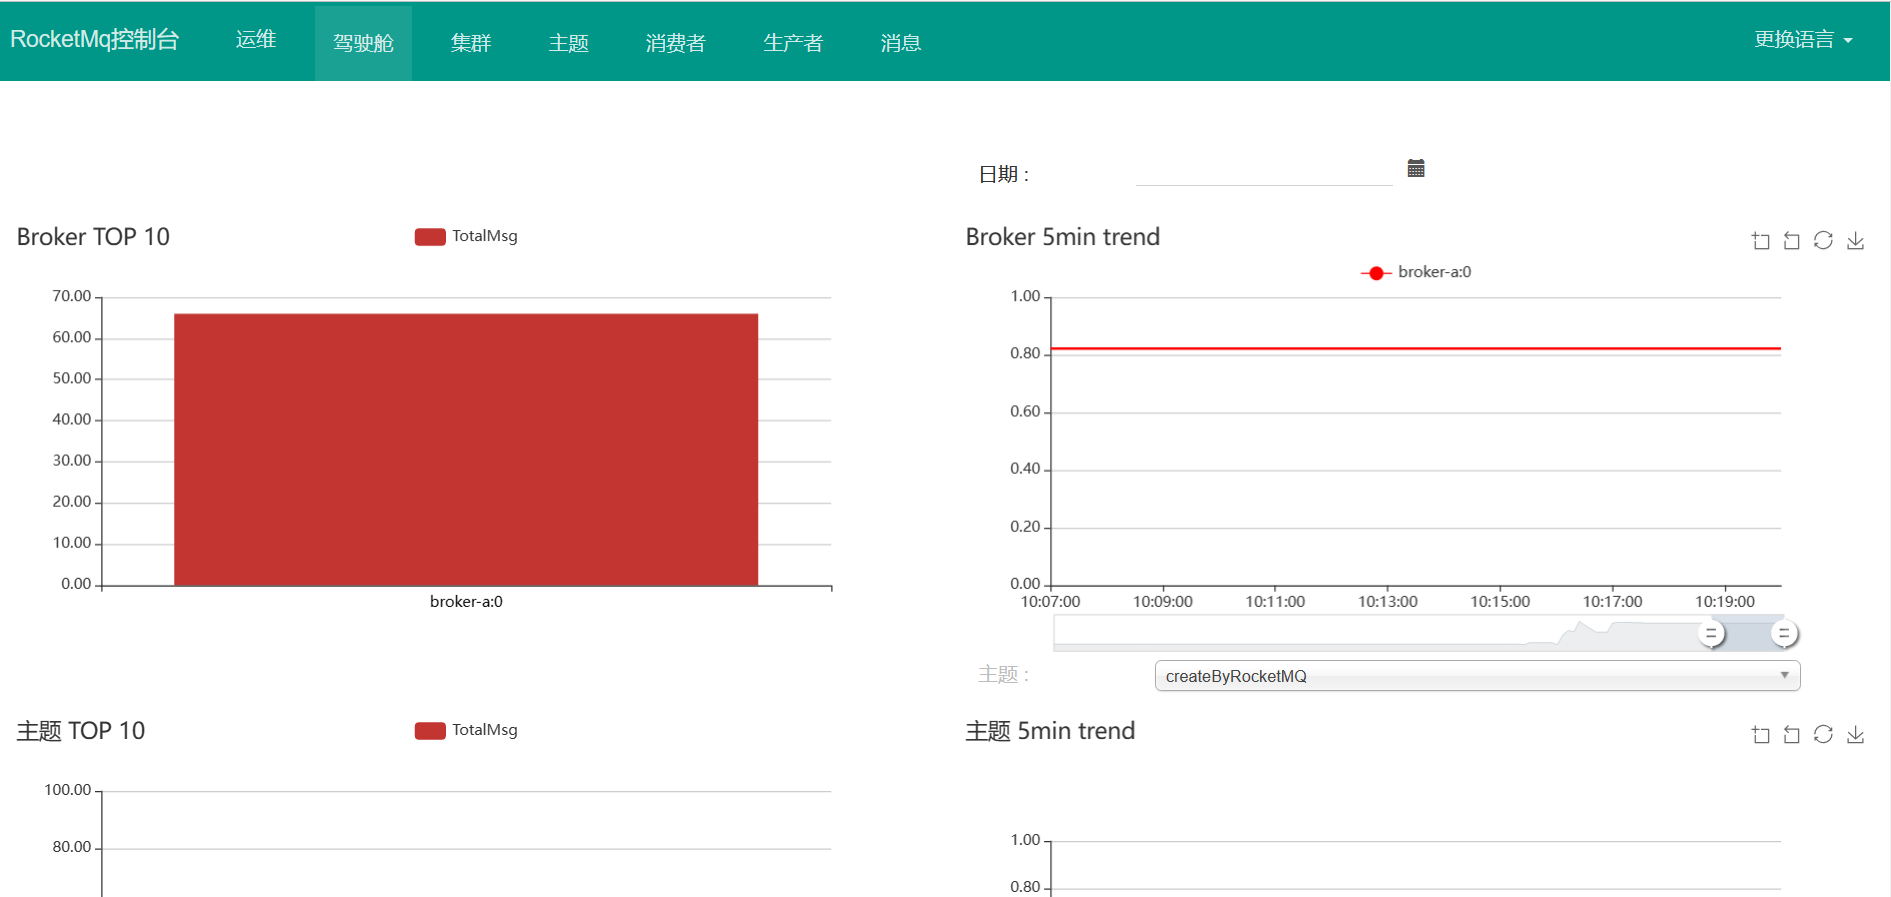Enable area zoom on Broker 5min trend
Screen dimensions: 1891x897
coord(1761,241)
